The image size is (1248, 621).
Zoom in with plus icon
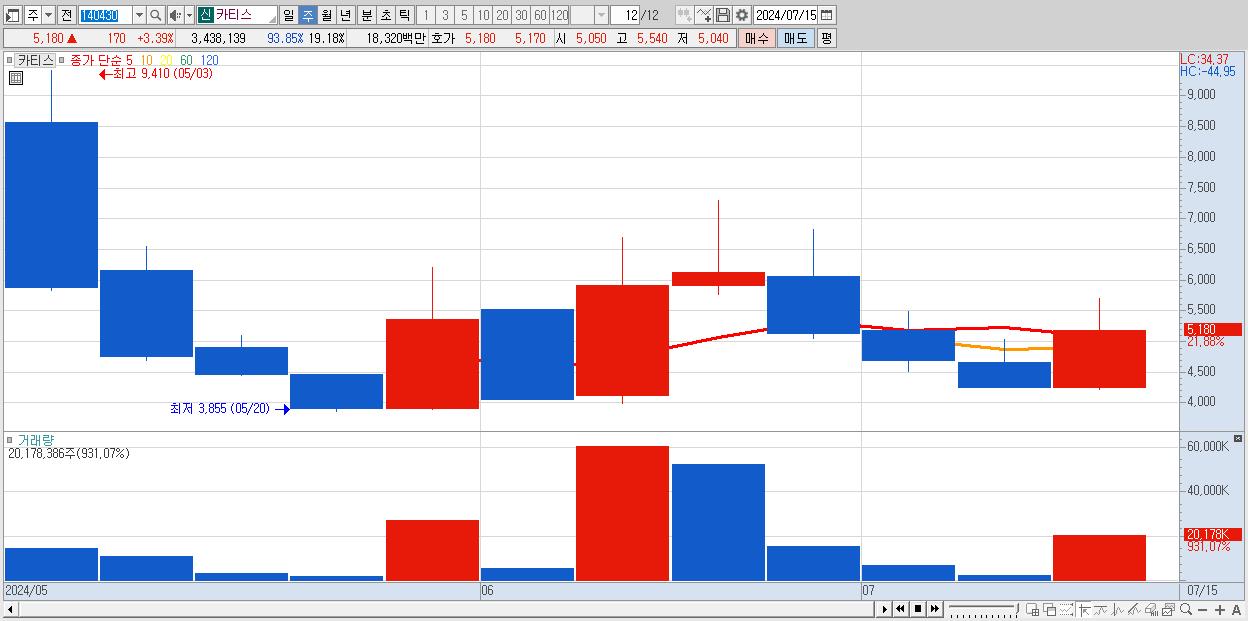1220,610
